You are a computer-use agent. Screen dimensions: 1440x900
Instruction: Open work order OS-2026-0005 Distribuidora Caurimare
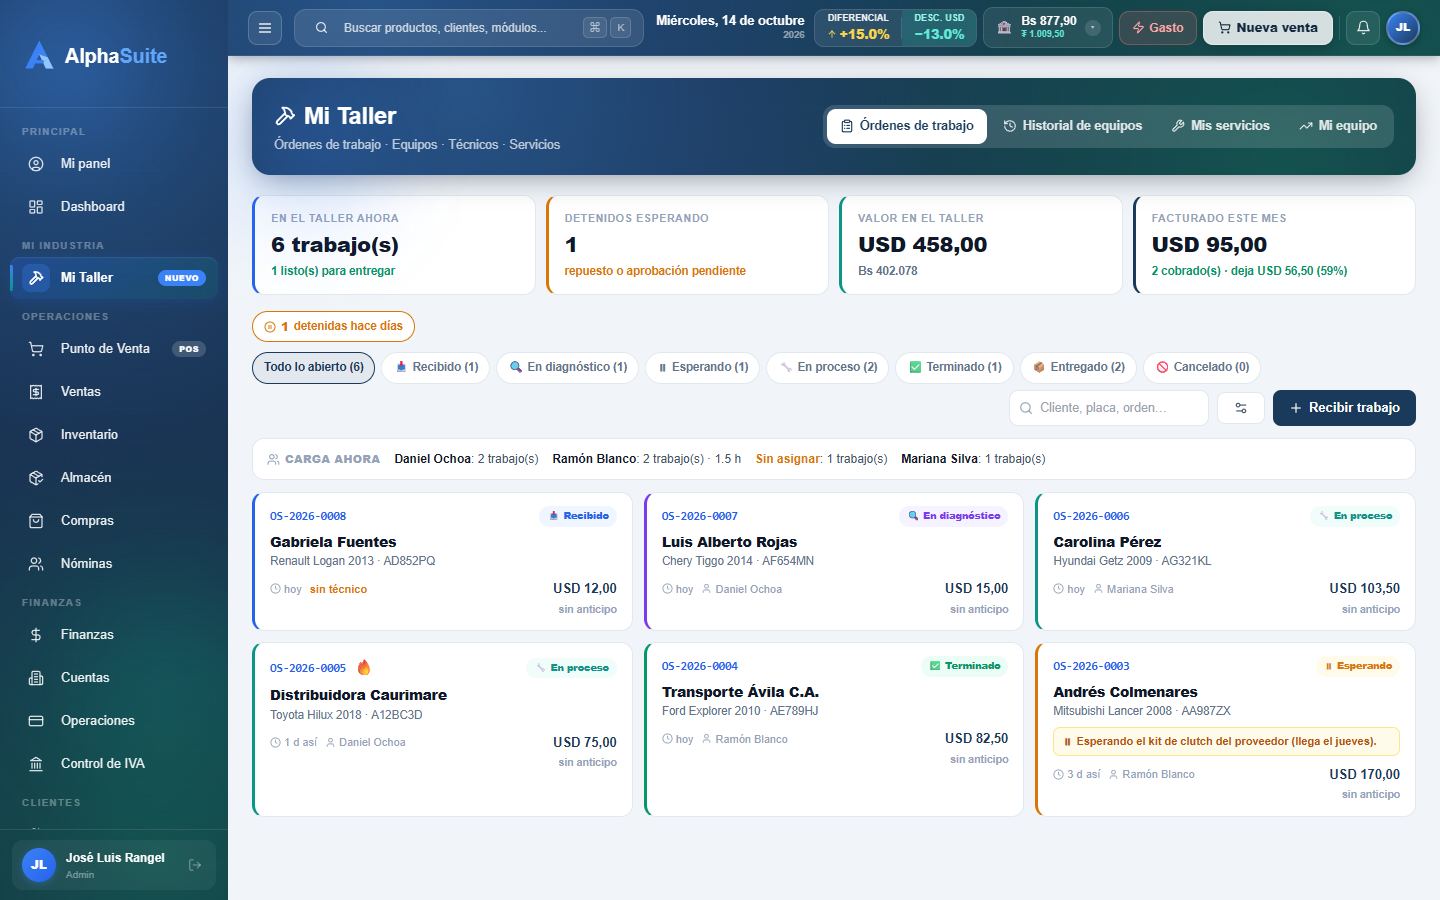pos(442,730)
